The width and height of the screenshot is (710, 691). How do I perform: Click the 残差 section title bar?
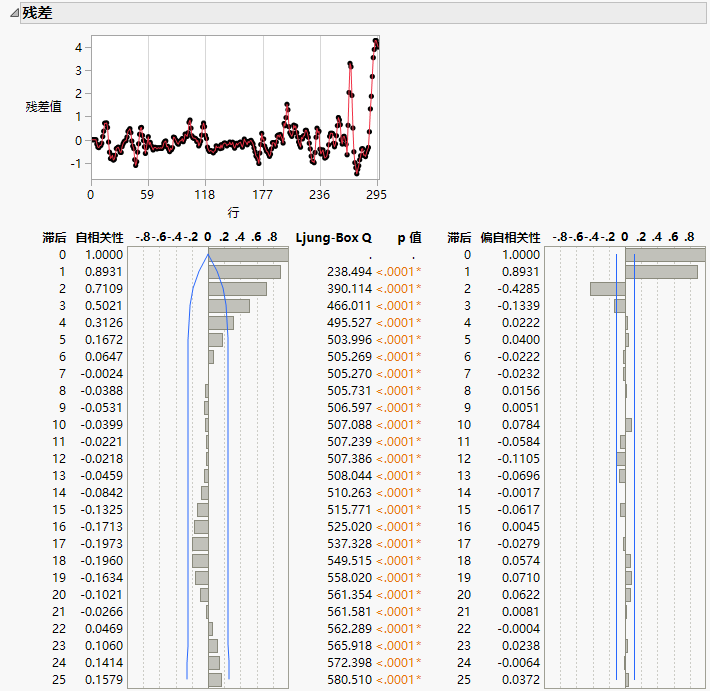point(40,14)
